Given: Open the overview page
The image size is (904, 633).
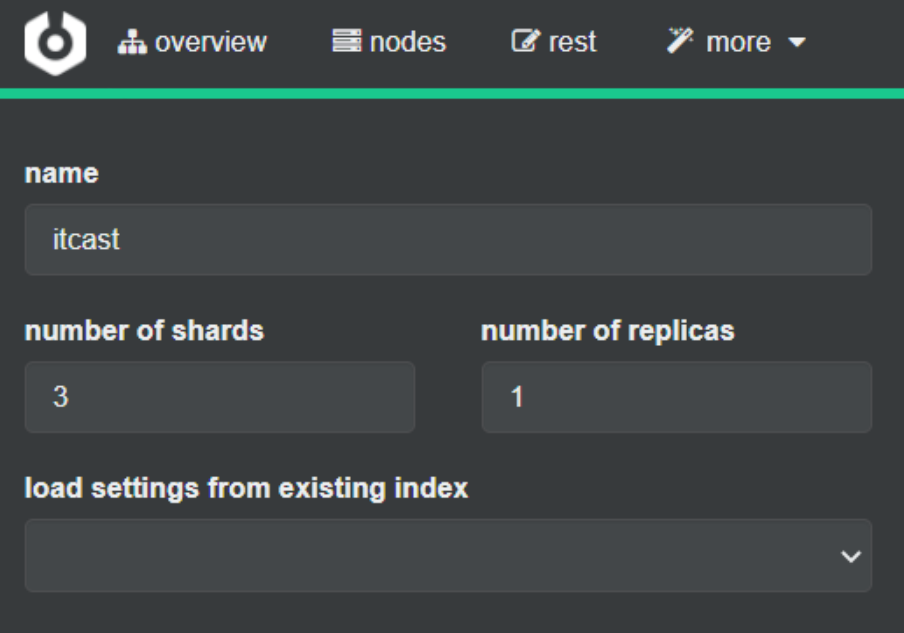Looking at the screenshot, I should 209,42.
